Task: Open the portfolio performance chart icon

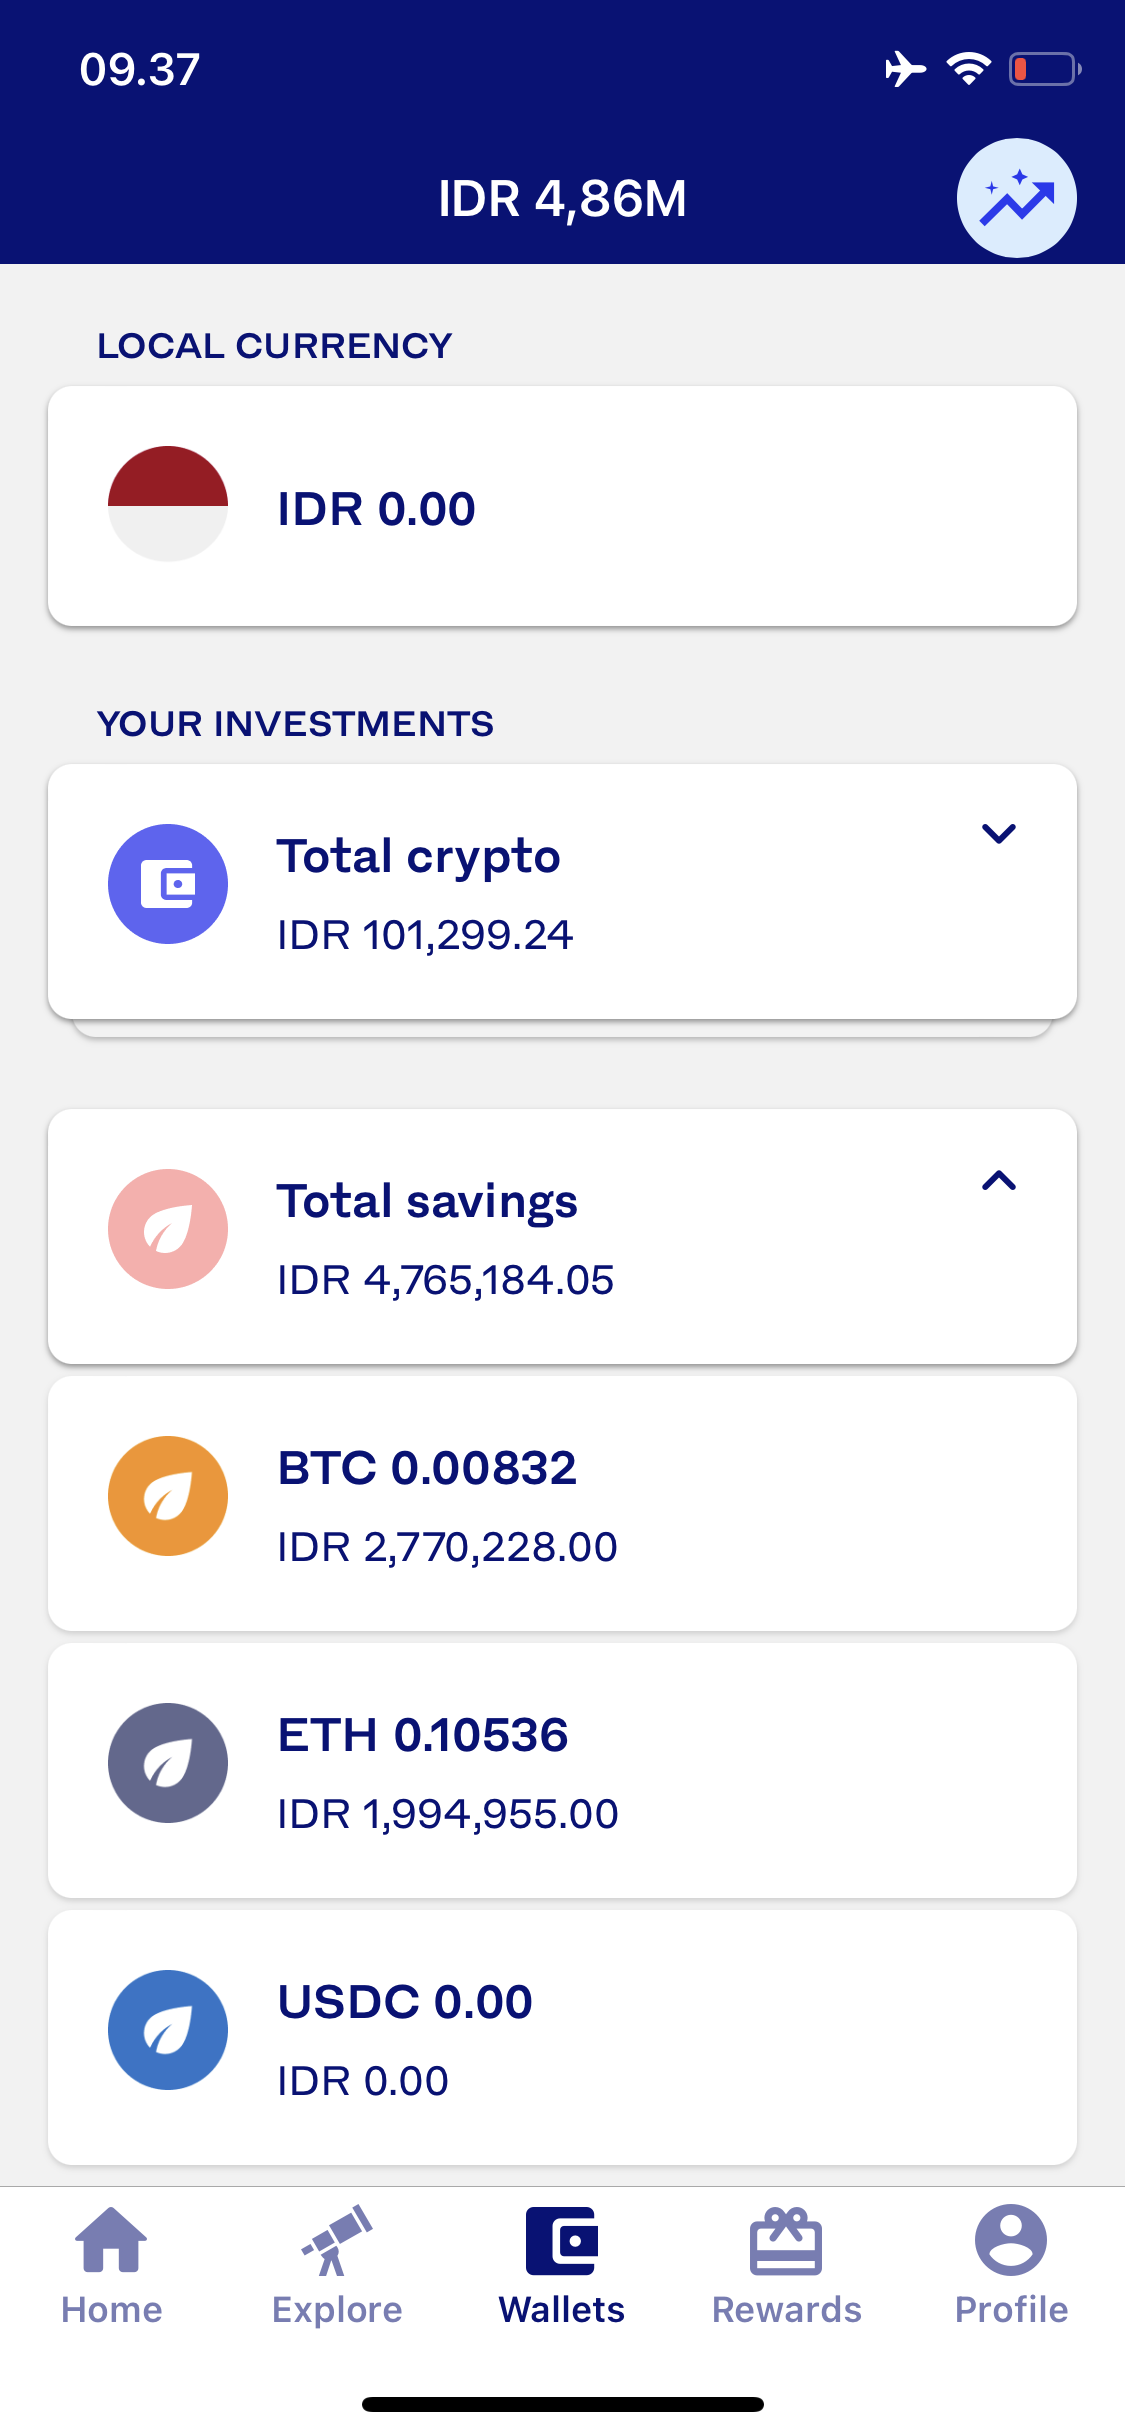Action: [x=1016, y=198]
